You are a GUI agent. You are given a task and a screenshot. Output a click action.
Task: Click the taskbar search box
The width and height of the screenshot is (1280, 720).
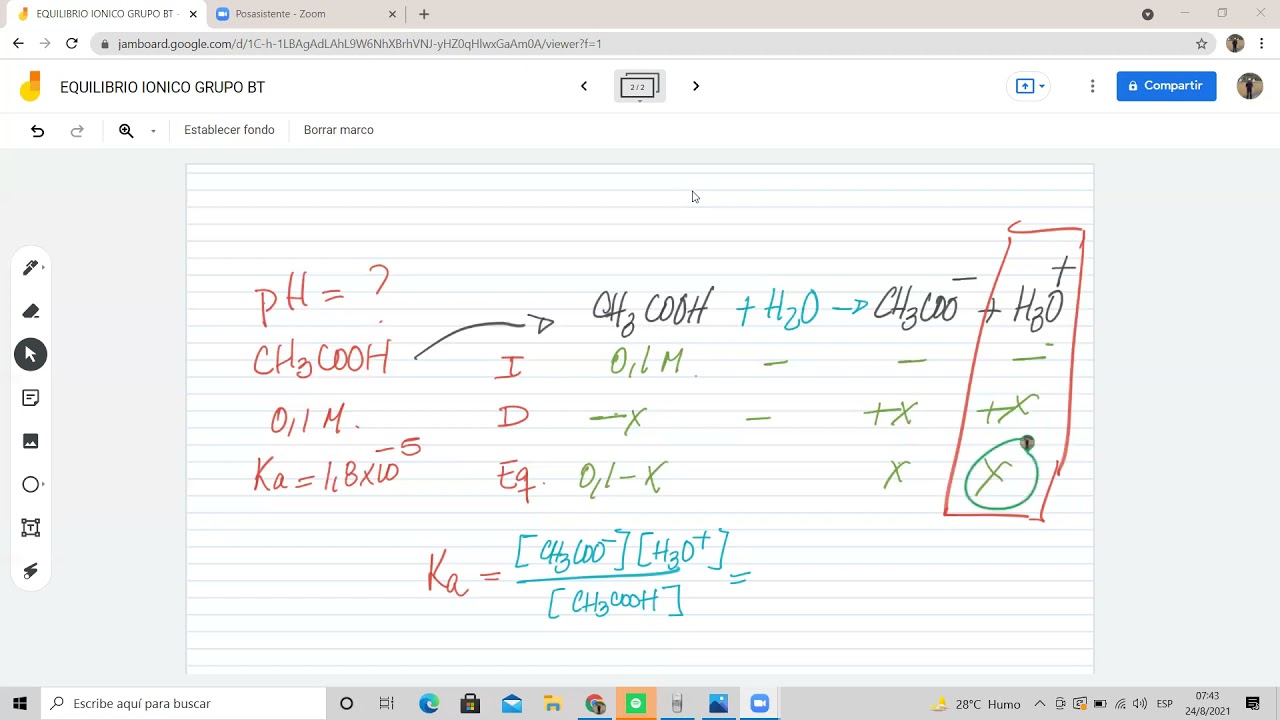(x=184, y=704)
